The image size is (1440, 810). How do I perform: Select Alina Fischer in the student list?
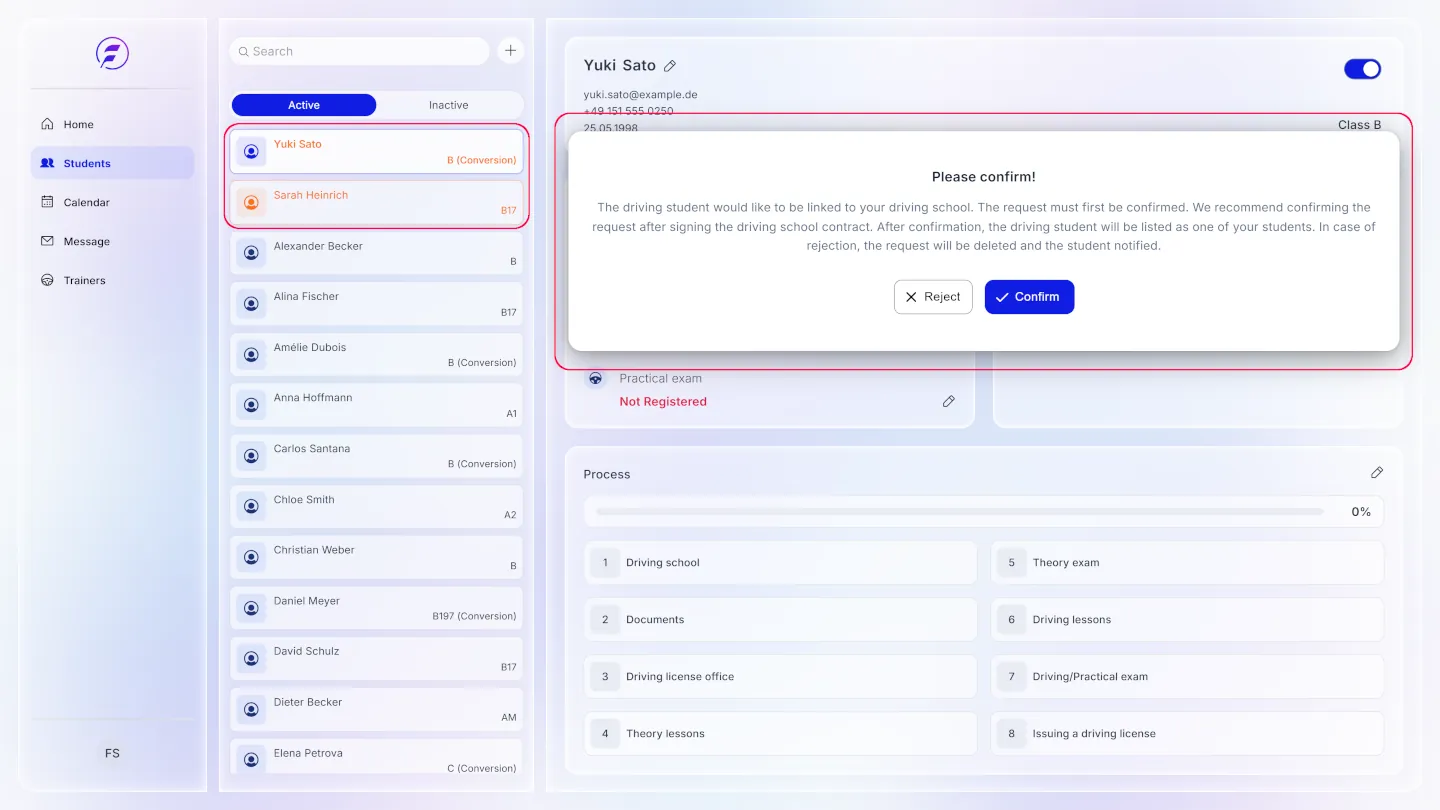tap(377, 303)
